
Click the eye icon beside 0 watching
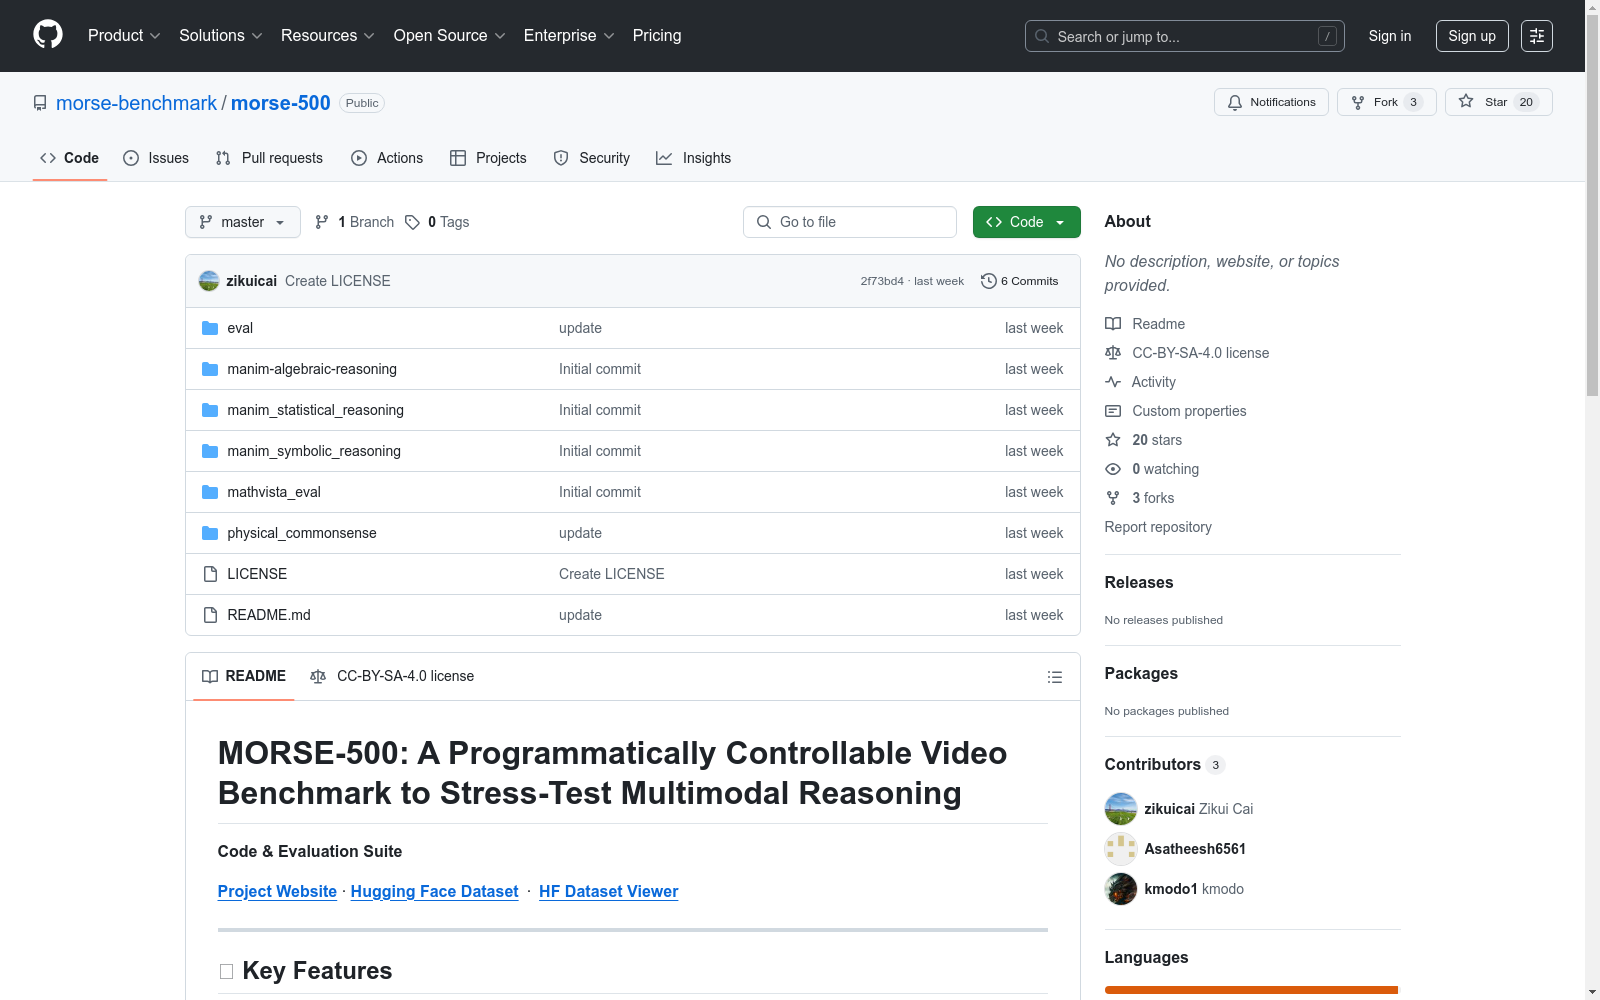coord(1113,469)
